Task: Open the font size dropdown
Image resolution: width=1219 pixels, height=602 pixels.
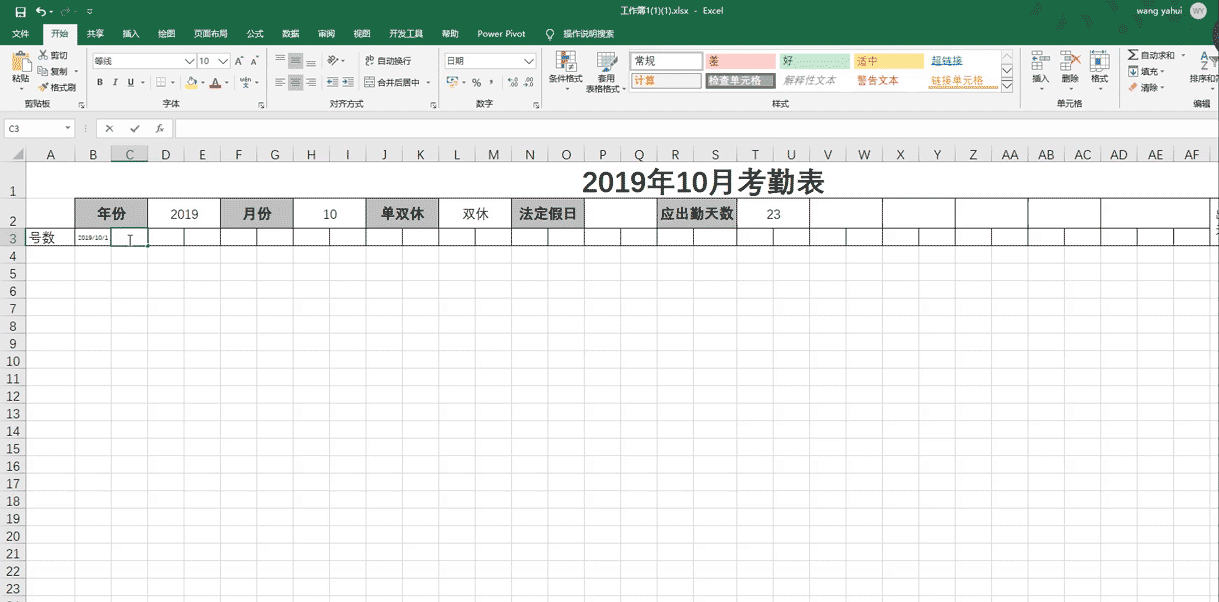Action: (224, 61)
